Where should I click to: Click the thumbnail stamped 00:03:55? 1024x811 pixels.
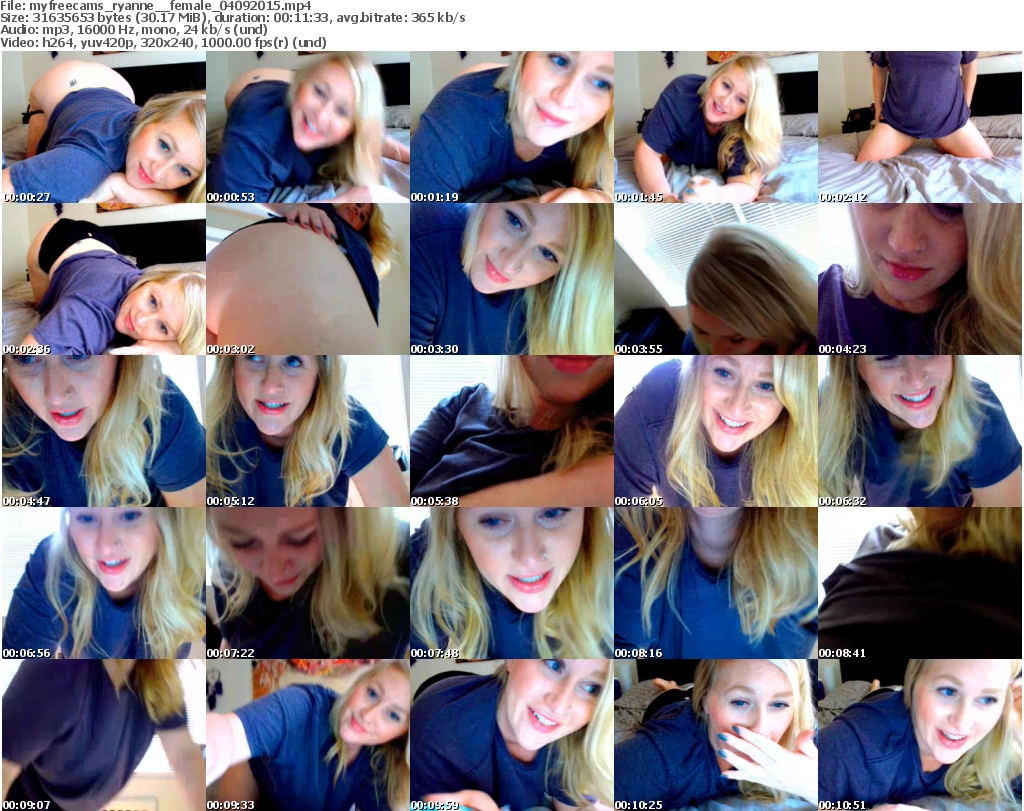click(716, 279)
